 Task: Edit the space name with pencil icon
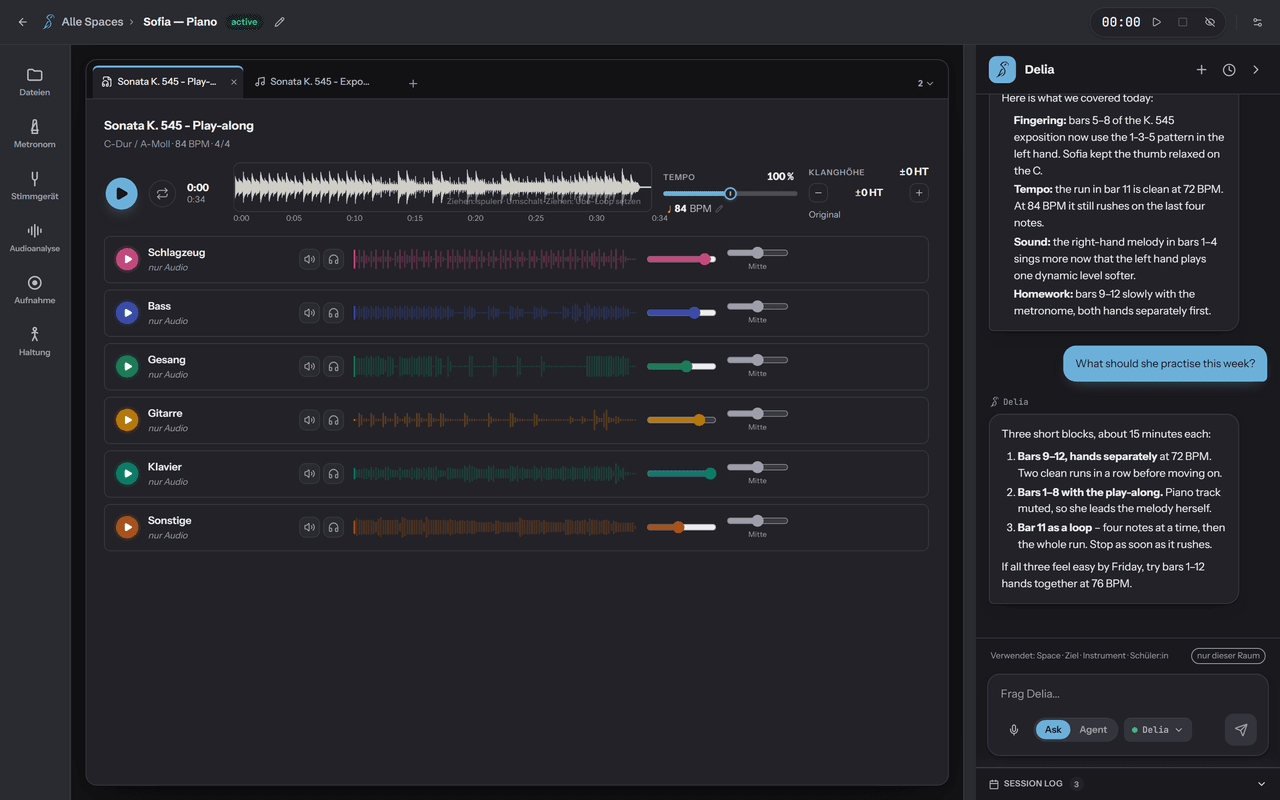click(x=280, y=22)
